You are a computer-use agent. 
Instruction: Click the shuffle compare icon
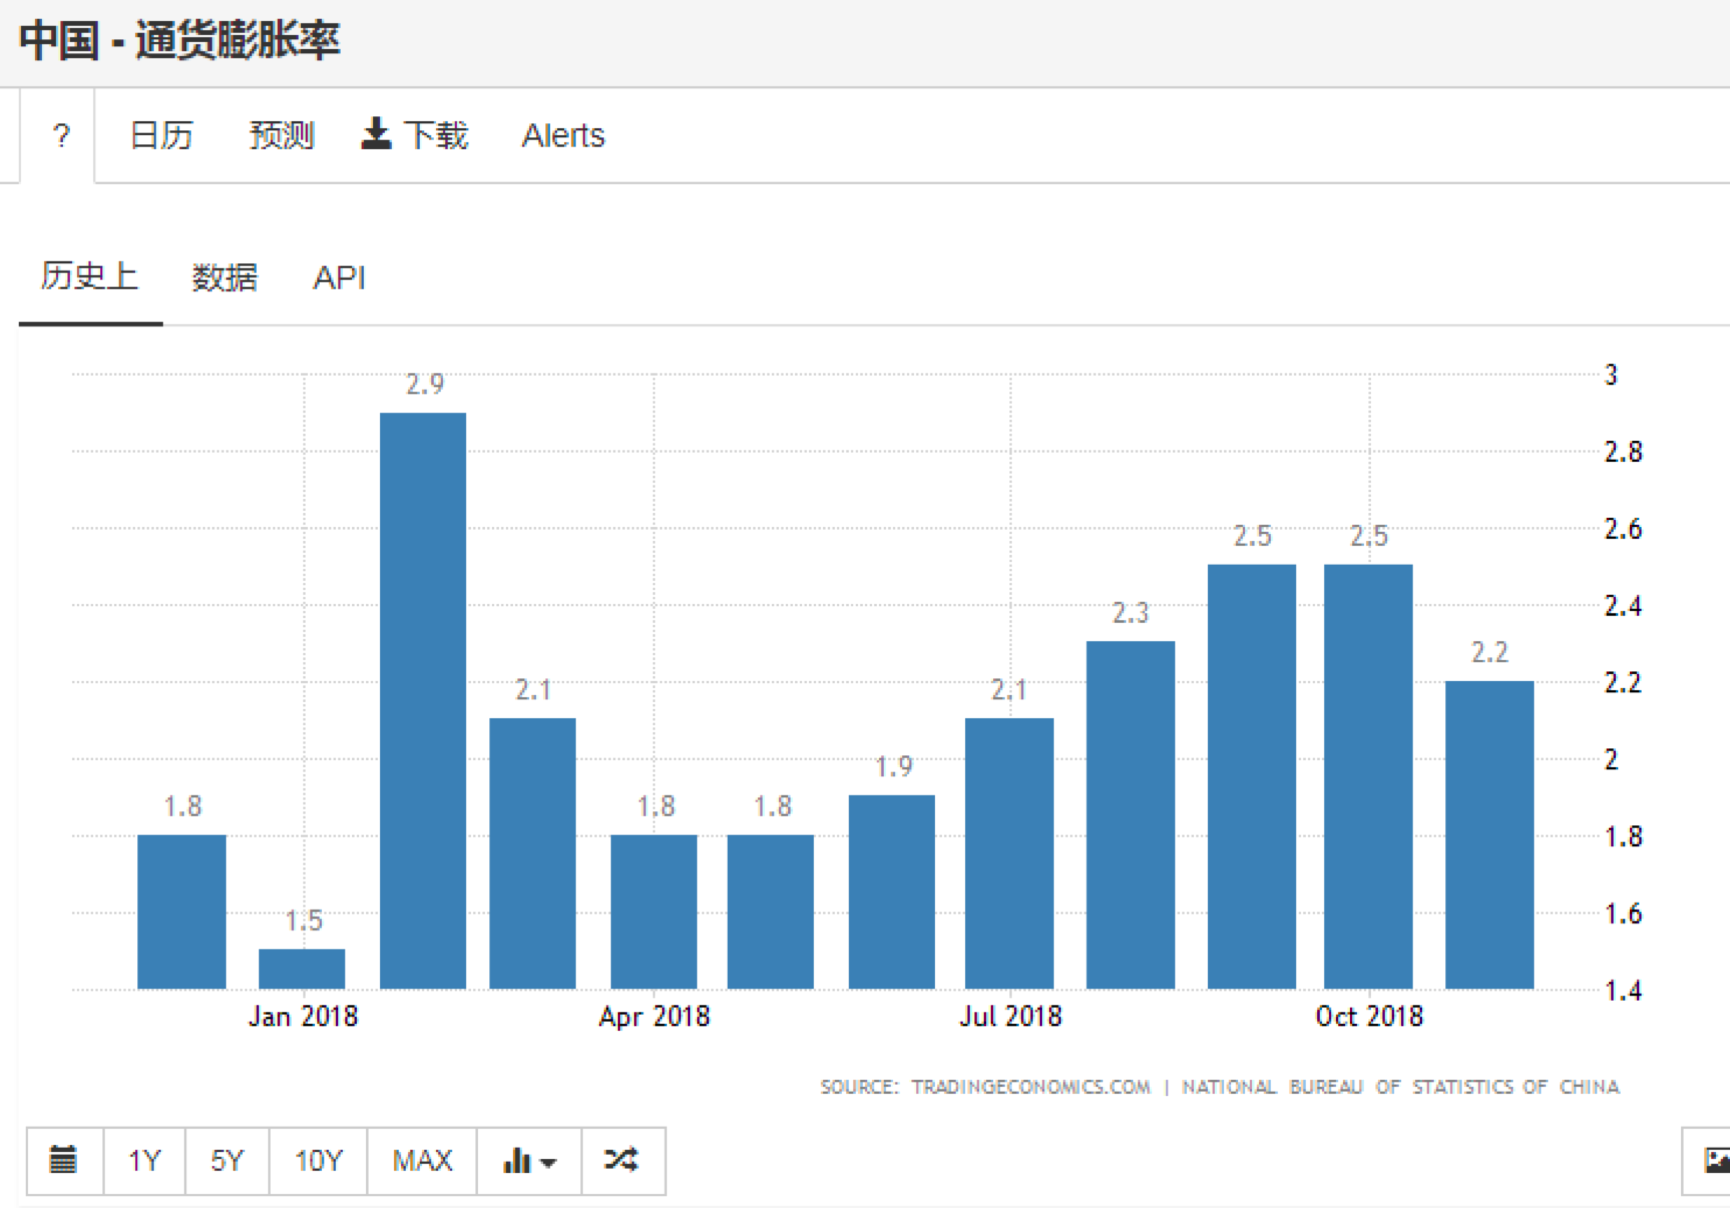(621, 1160)
